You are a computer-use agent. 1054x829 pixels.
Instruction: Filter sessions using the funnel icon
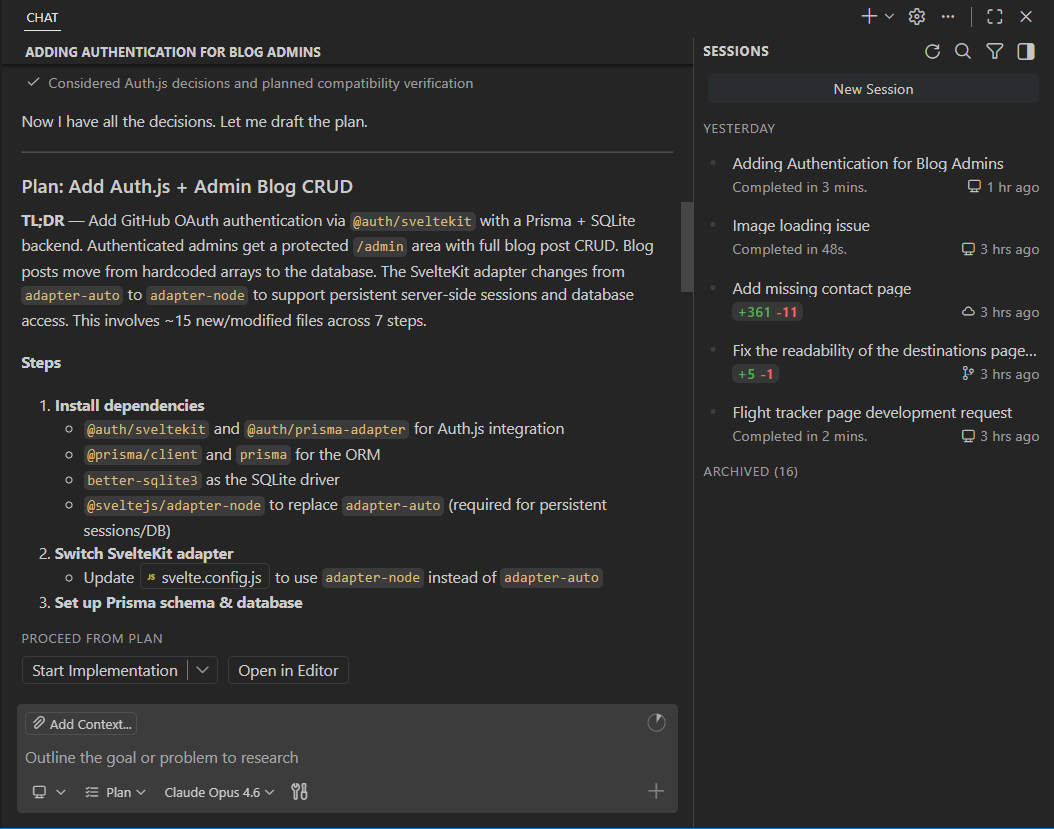coord(994,51)
